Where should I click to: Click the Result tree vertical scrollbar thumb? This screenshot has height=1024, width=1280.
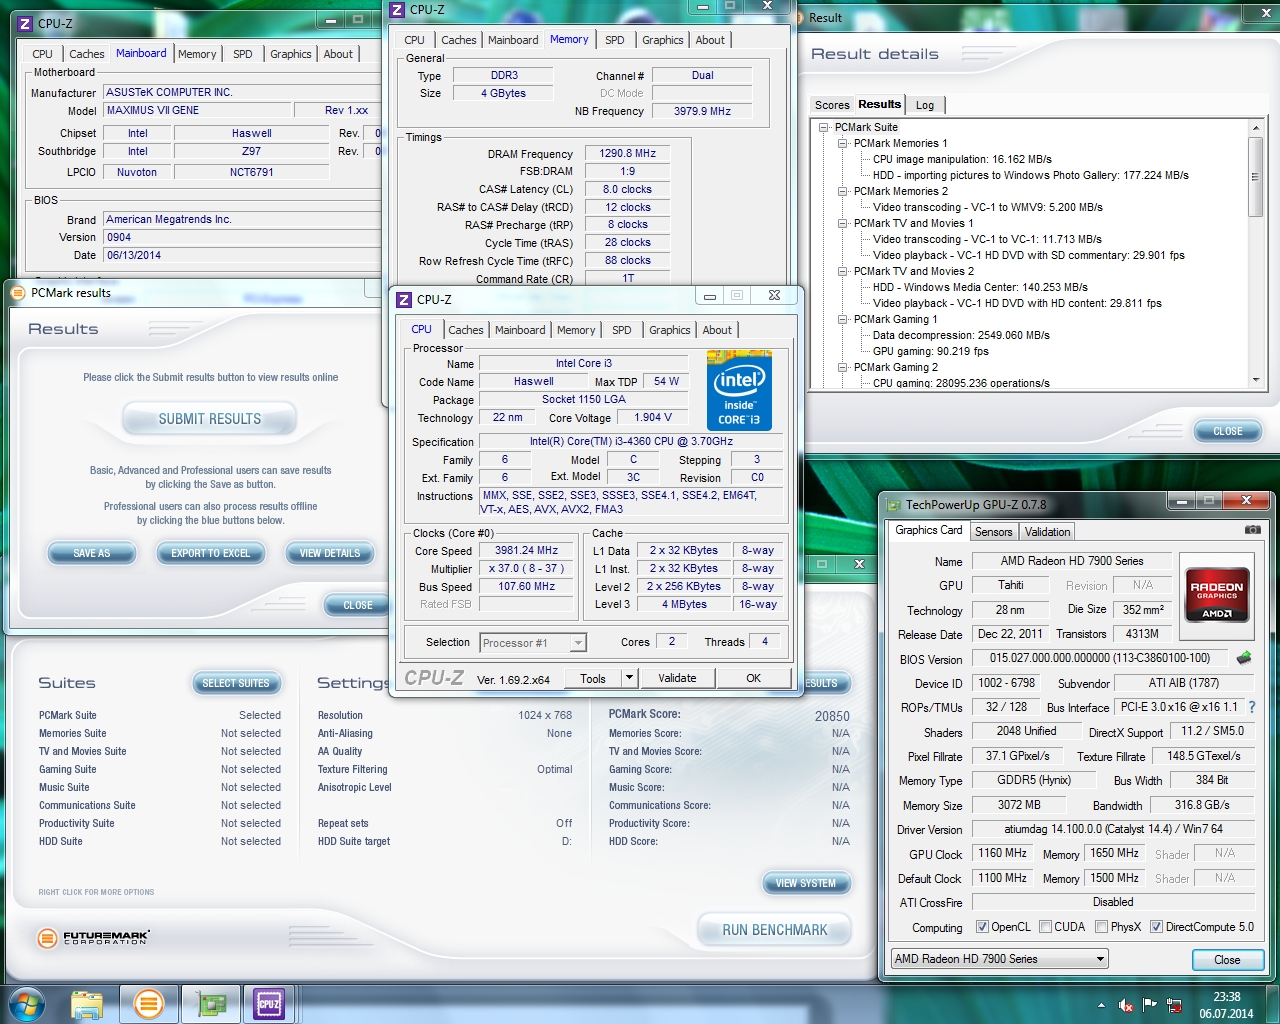(1256, 177)
